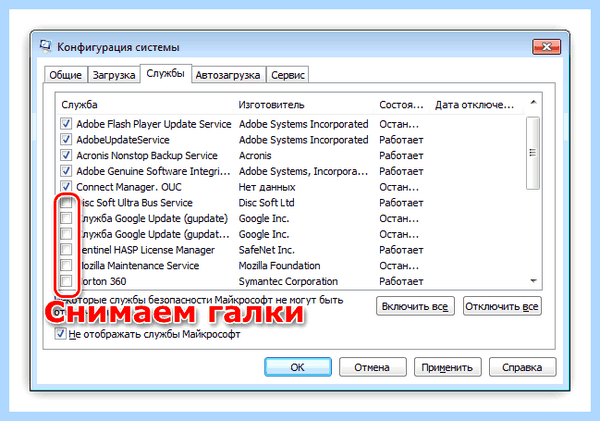Click the Применить button
Viewport: 600px width, 421px height.
(447, 367)
